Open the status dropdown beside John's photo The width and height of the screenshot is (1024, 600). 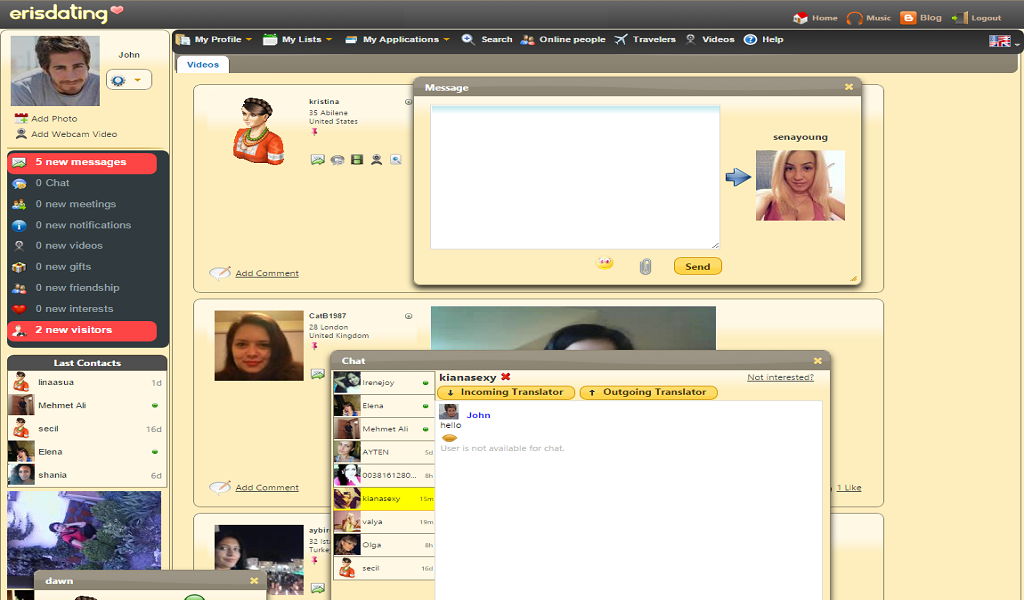pos(129,80)
